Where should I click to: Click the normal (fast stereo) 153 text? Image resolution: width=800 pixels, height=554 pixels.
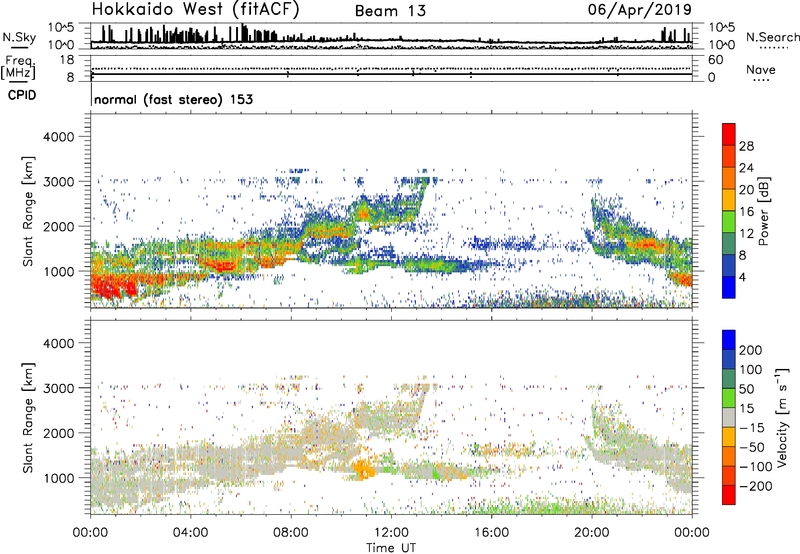point(173,99)
